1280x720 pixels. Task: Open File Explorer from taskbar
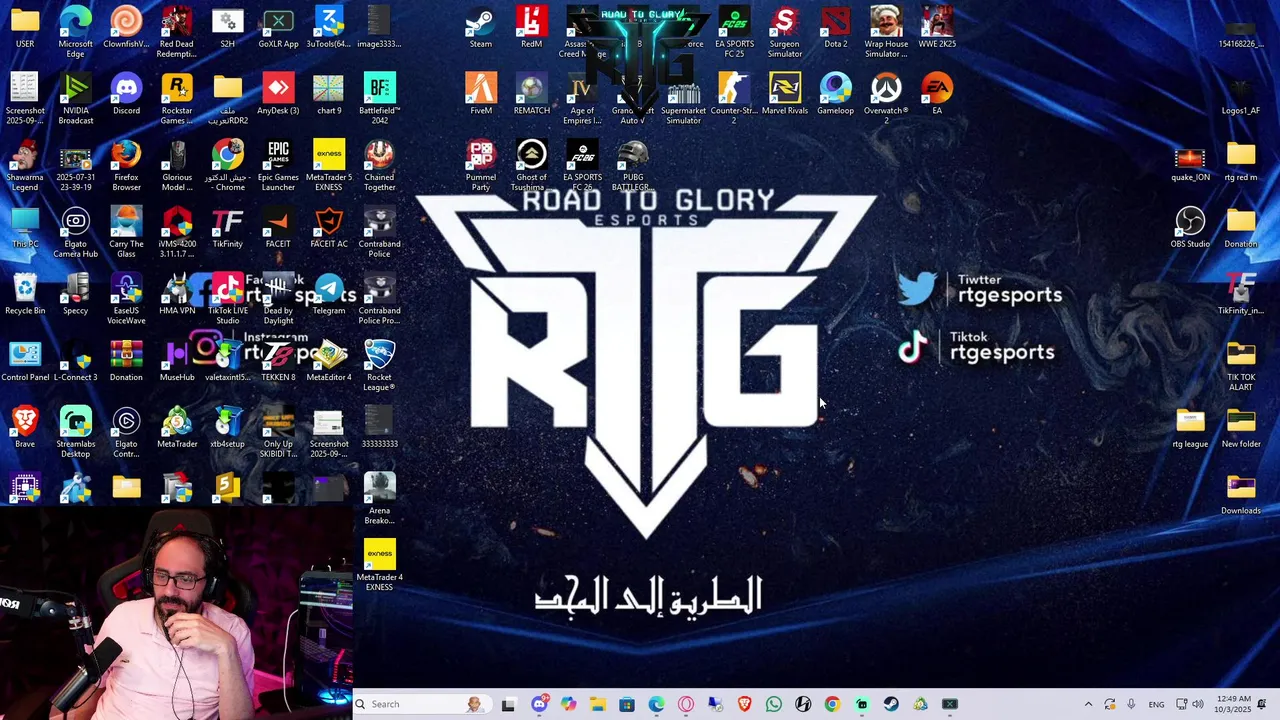pos(597,704)
